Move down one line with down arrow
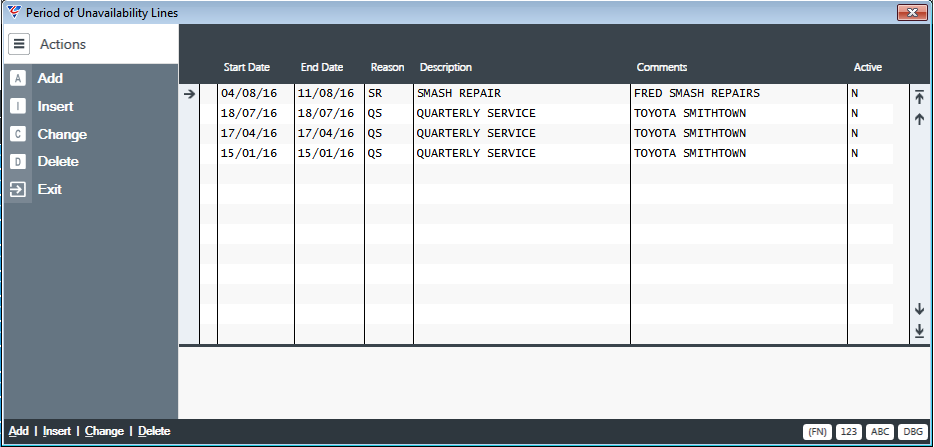The image size is (934, 447). 919,309
